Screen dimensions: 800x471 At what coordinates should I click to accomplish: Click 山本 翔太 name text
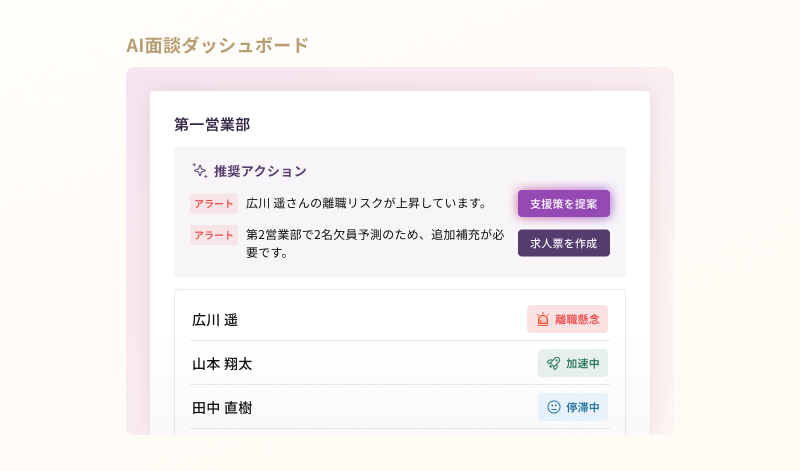(222, 364)
